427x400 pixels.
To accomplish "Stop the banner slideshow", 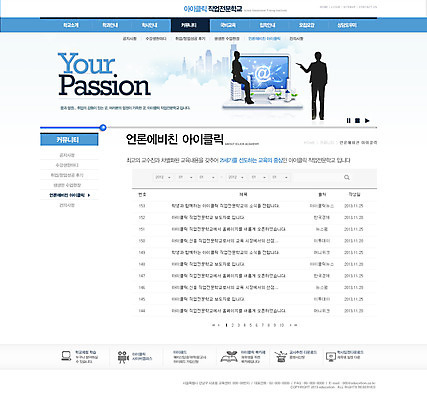I will [357, 121].
